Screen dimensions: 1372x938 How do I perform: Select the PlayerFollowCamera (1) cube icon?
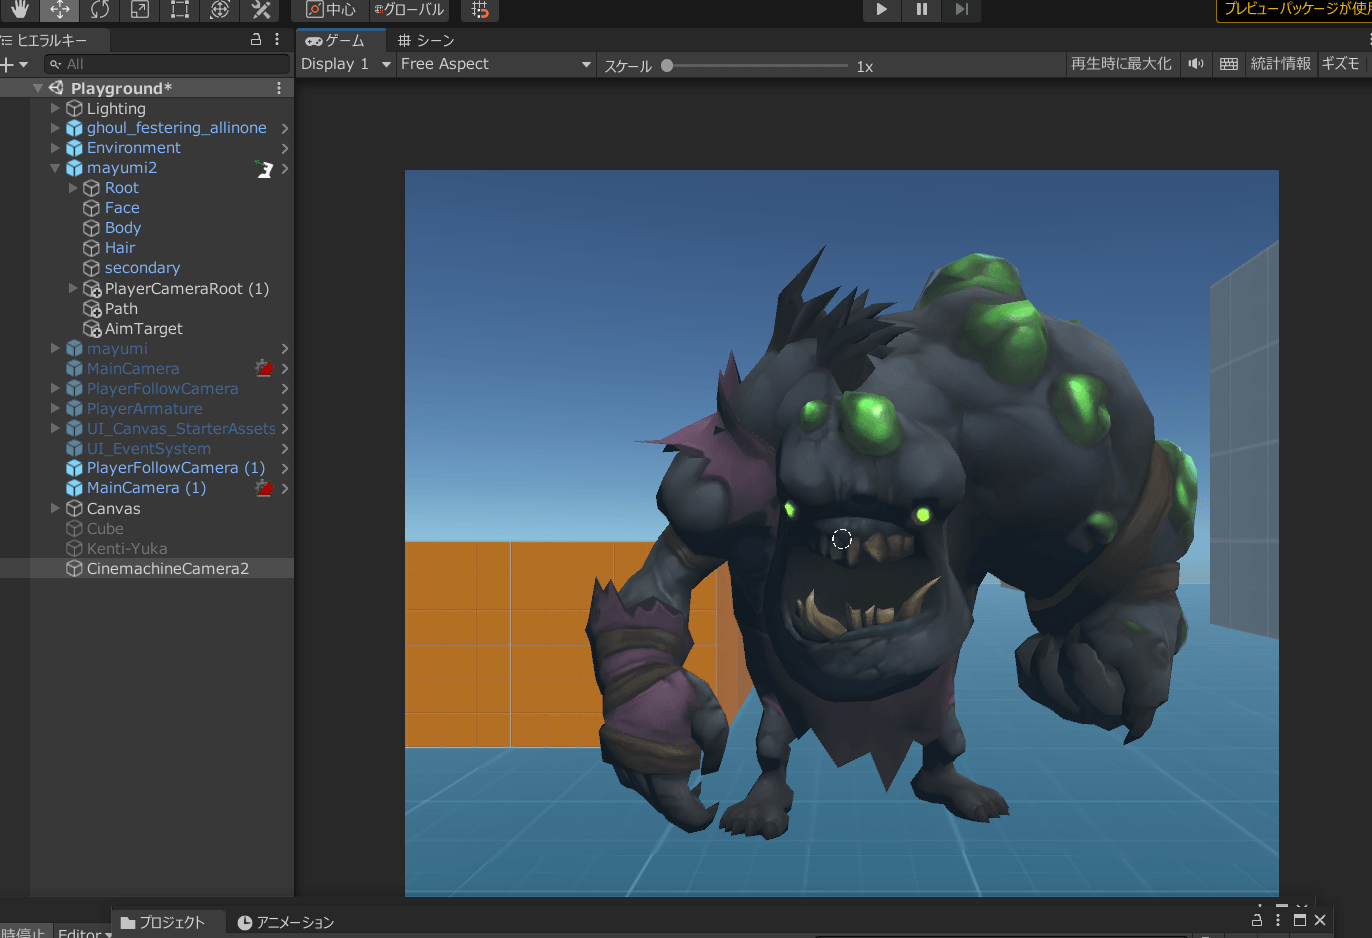coord(74,468)
